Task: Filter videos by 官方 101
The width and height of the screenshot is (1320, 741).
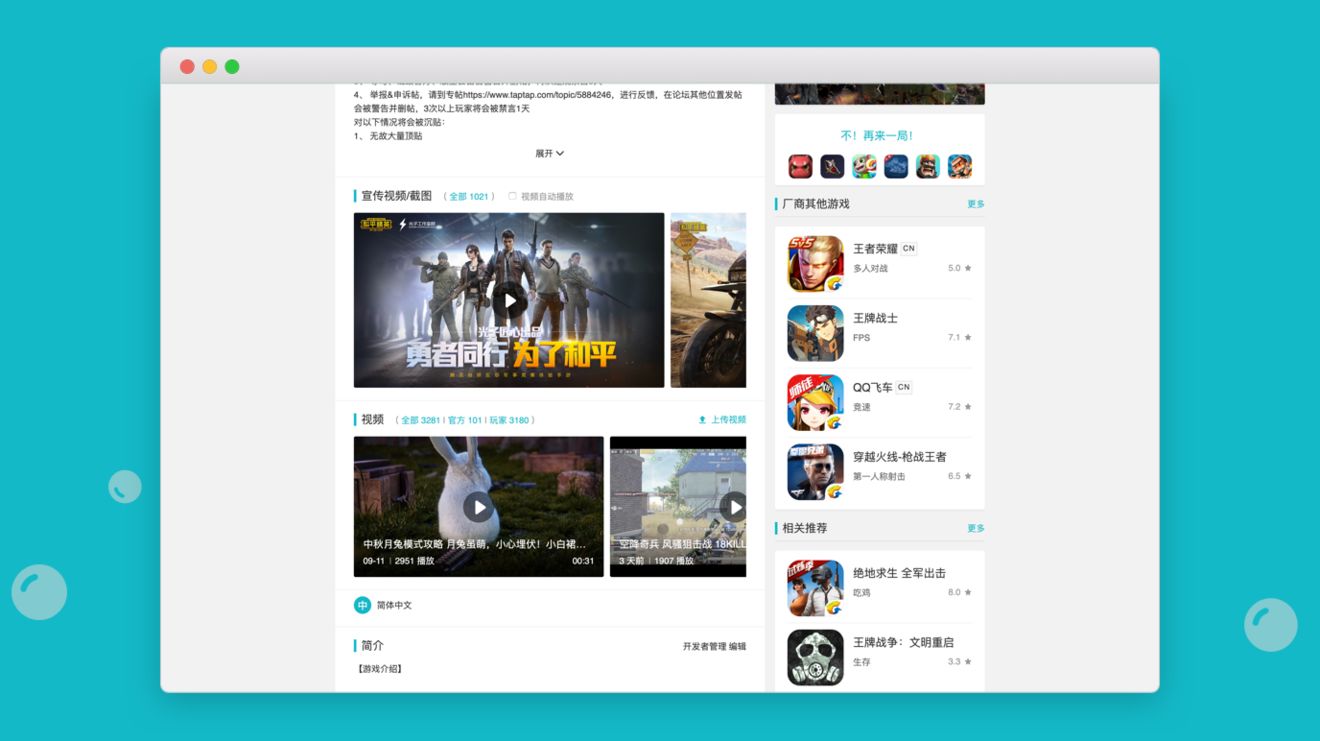Action: 465,420
